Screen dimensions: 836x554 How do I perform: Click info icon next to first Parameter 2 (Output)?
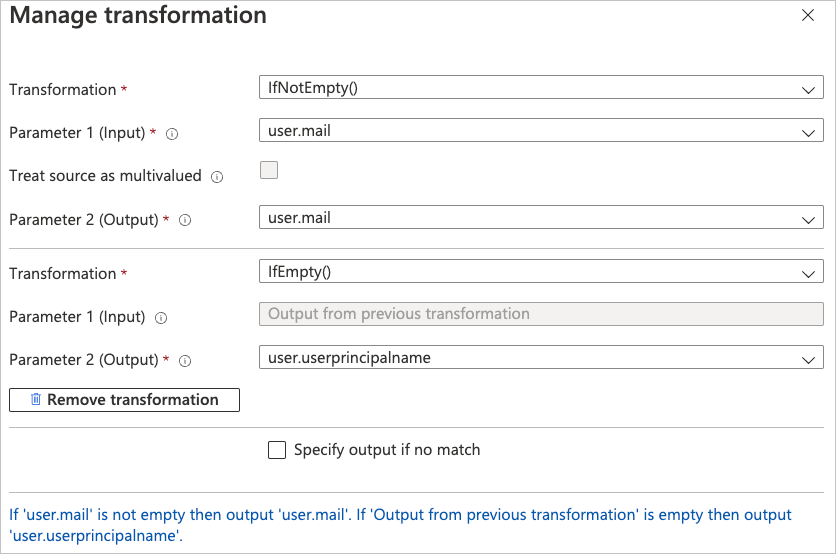(x=184, y=220)
